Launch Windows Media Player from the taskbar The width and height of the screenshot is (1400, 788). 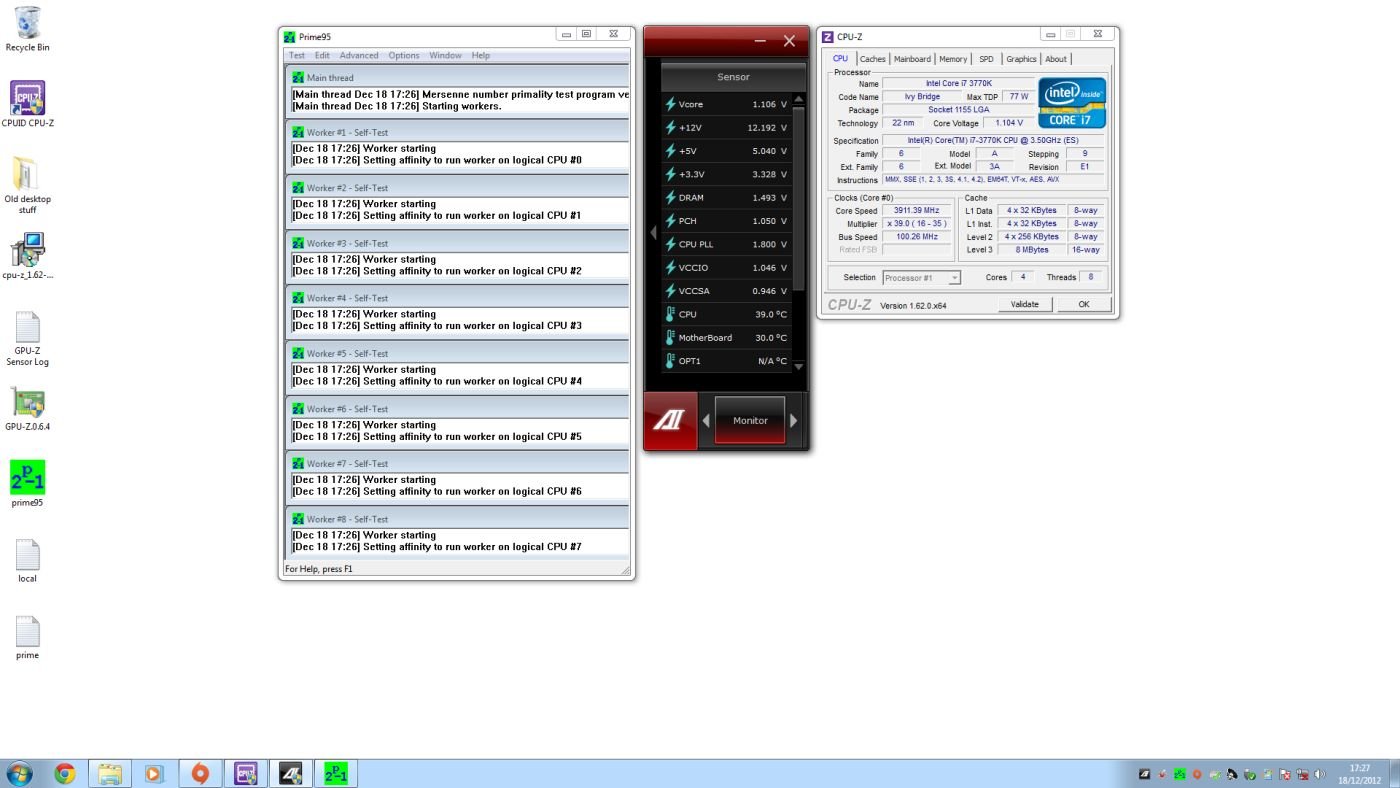[154, 773]
